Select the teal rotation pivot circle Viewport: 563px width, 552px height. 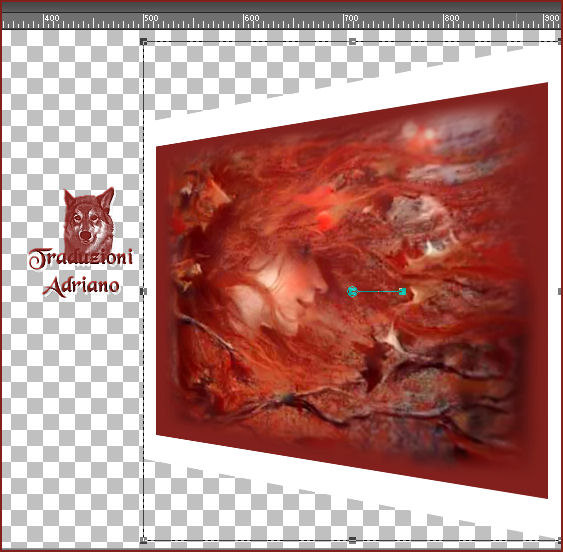pyautogui.click(x=352, y=291)
